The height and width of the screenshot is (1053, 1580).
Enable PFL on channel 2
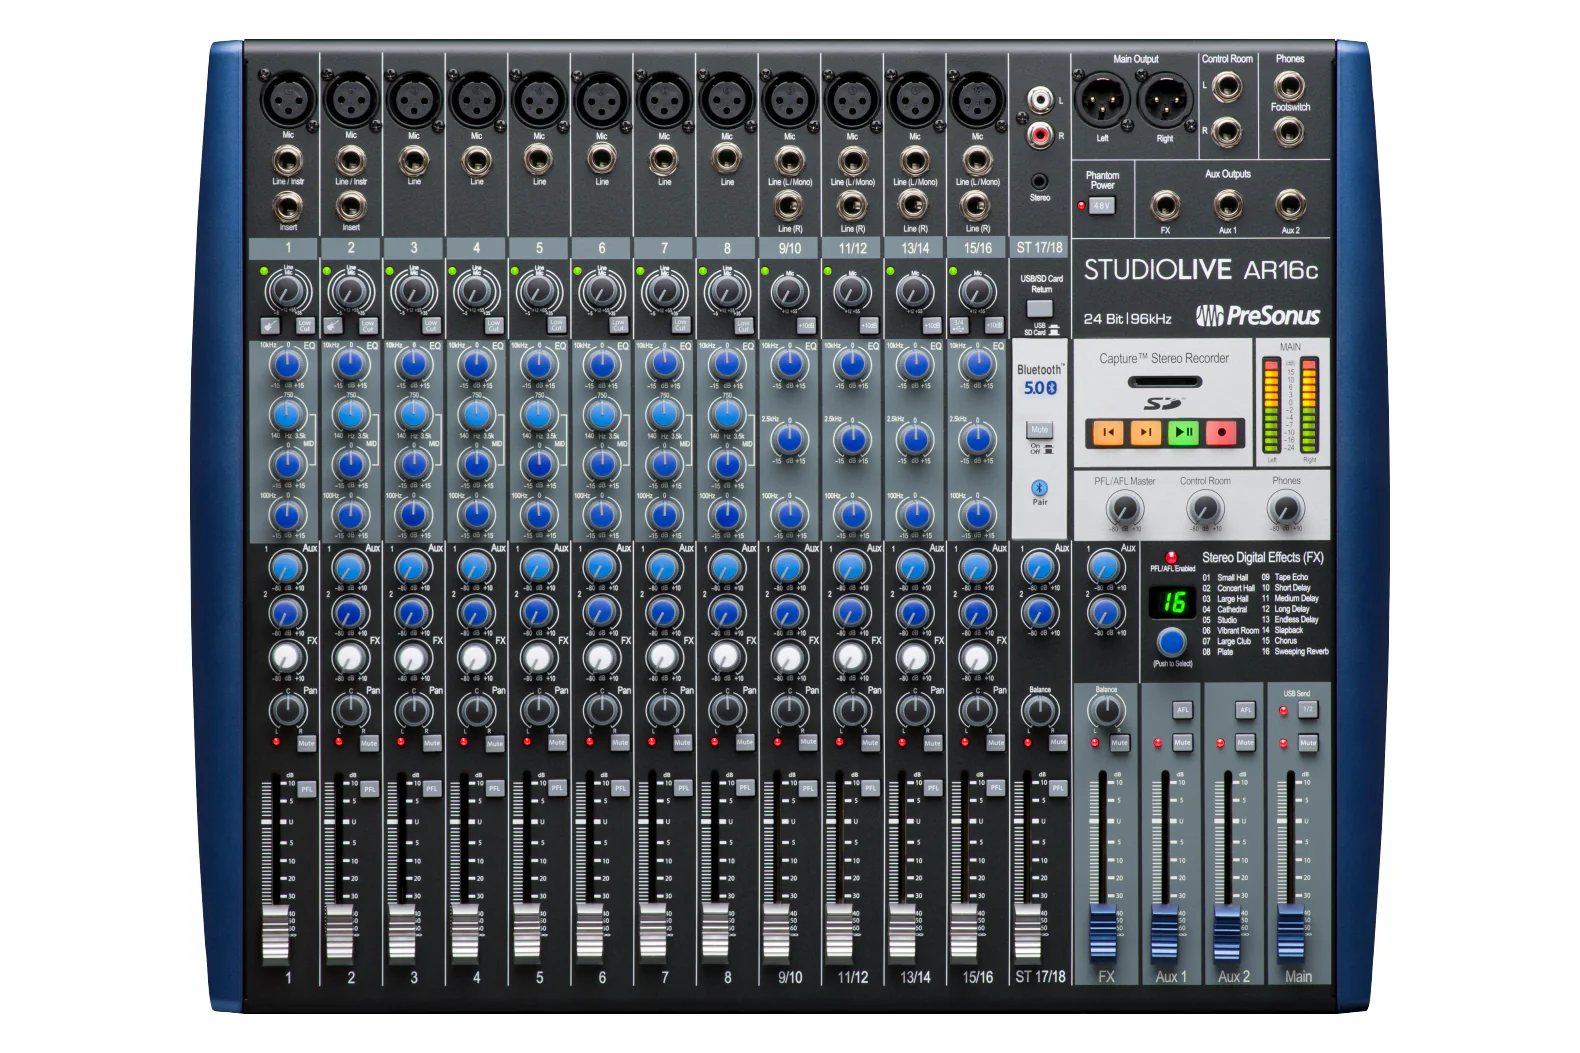point(369,789)
